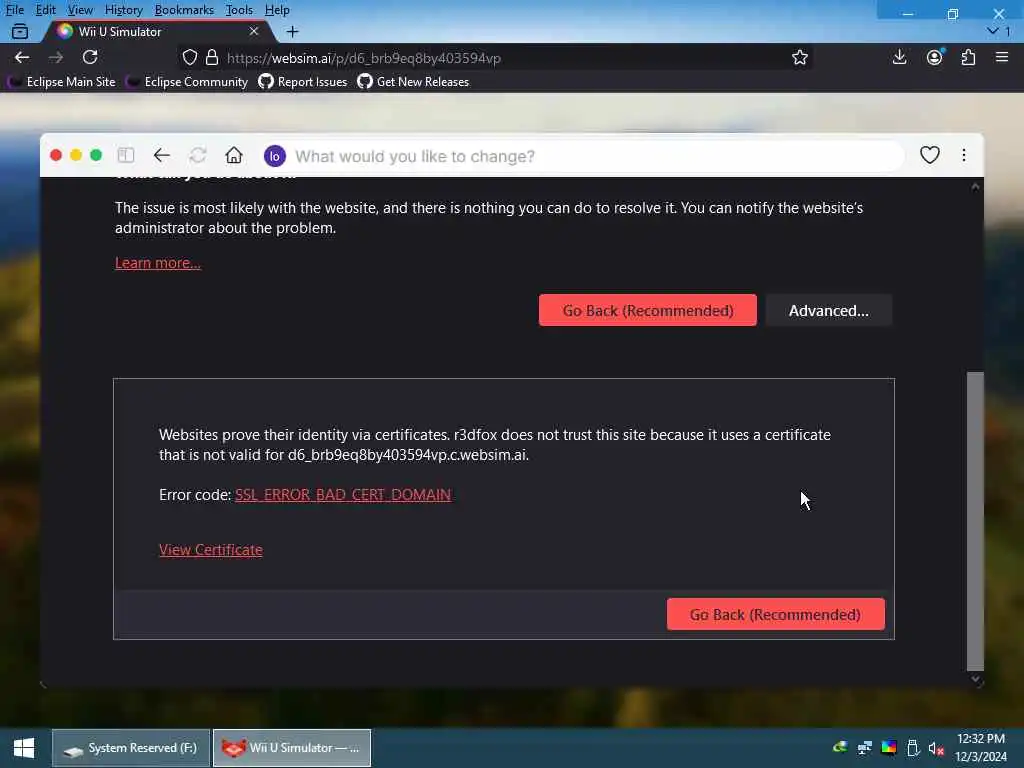Viewport: 1024px width, 768px height.
Task: Open the Bookmarks menu
Action: [184, 10]
